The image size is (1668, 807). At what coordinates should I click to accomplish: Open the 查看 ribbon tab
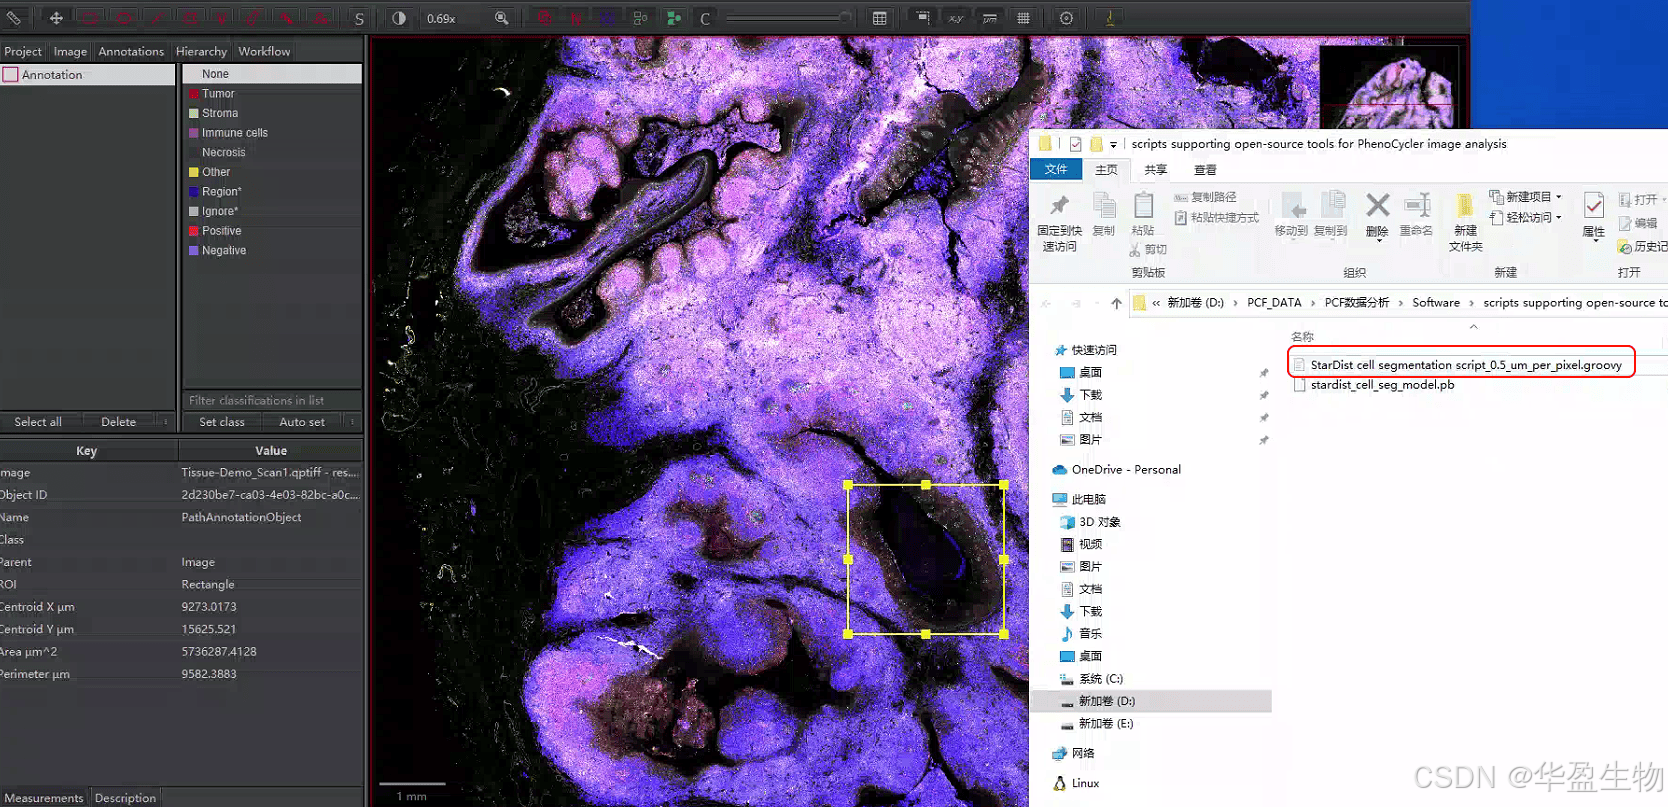[x=1206, y=170]
